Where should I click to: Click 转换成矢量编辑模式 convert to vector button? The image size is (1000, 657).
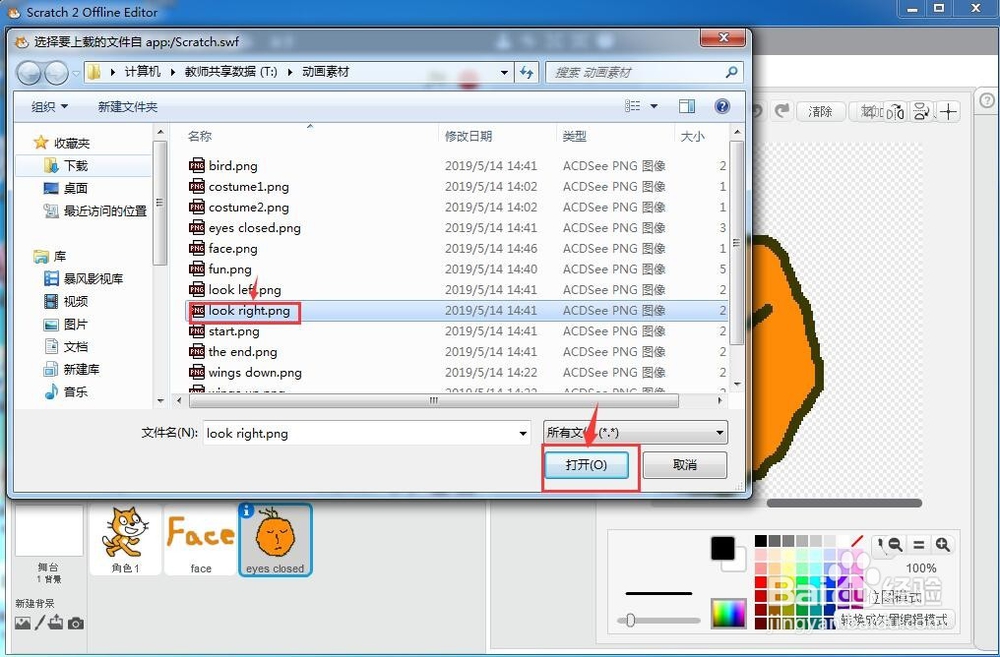coord(893,619)
